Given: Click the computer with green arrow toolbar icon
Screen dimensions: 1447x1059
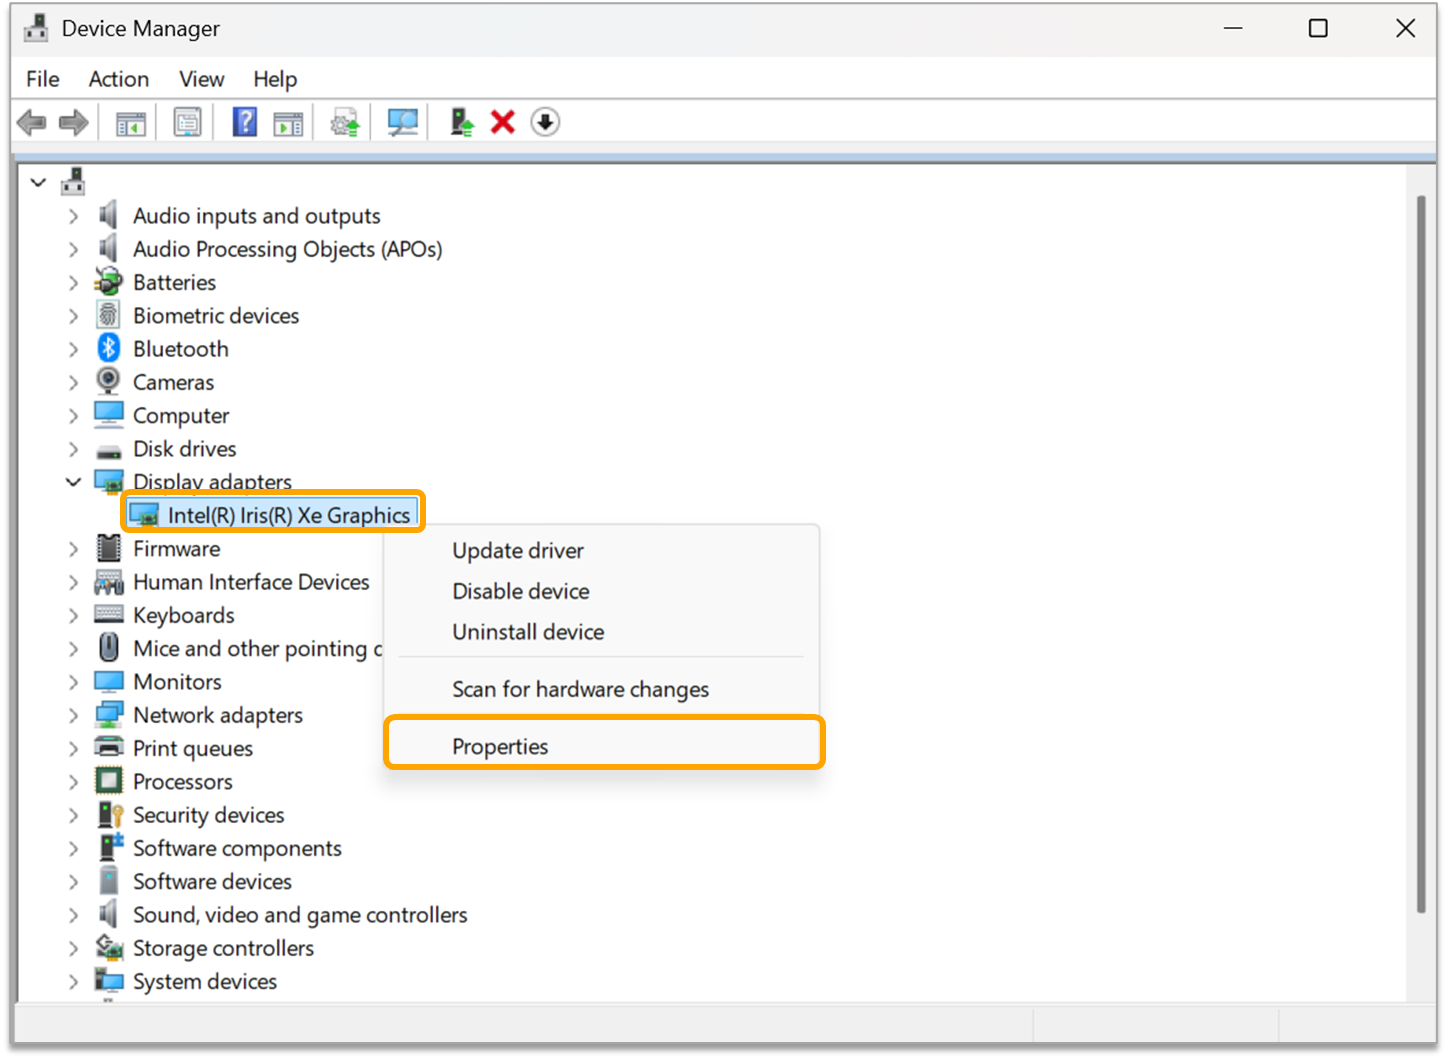Looking at the screenshot, I should [x=461, y=122].
